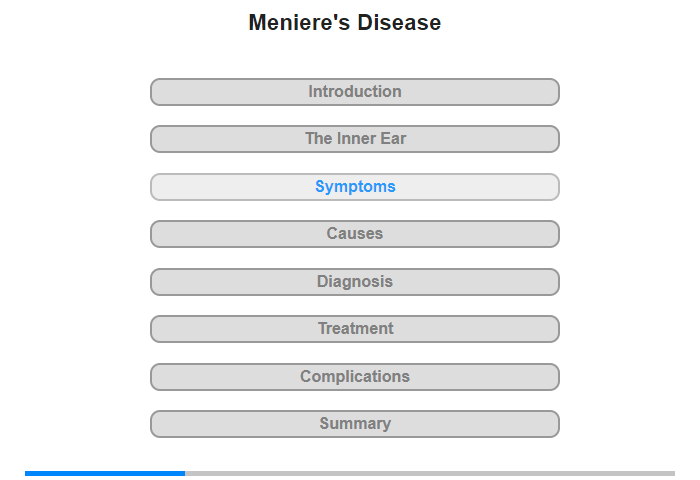Click the Summary button at the bottom
Screen dimensions: 700x480
pyautogui.click(x=355, y=424)
